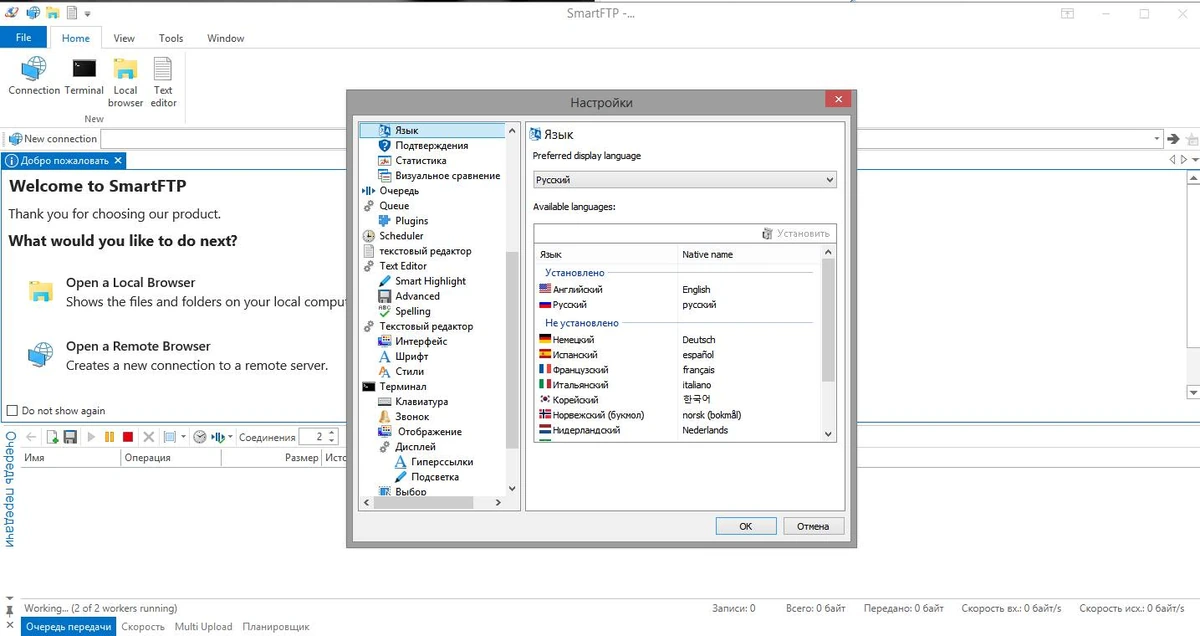
Task: Select Французский language row
Action: (677, 369)
